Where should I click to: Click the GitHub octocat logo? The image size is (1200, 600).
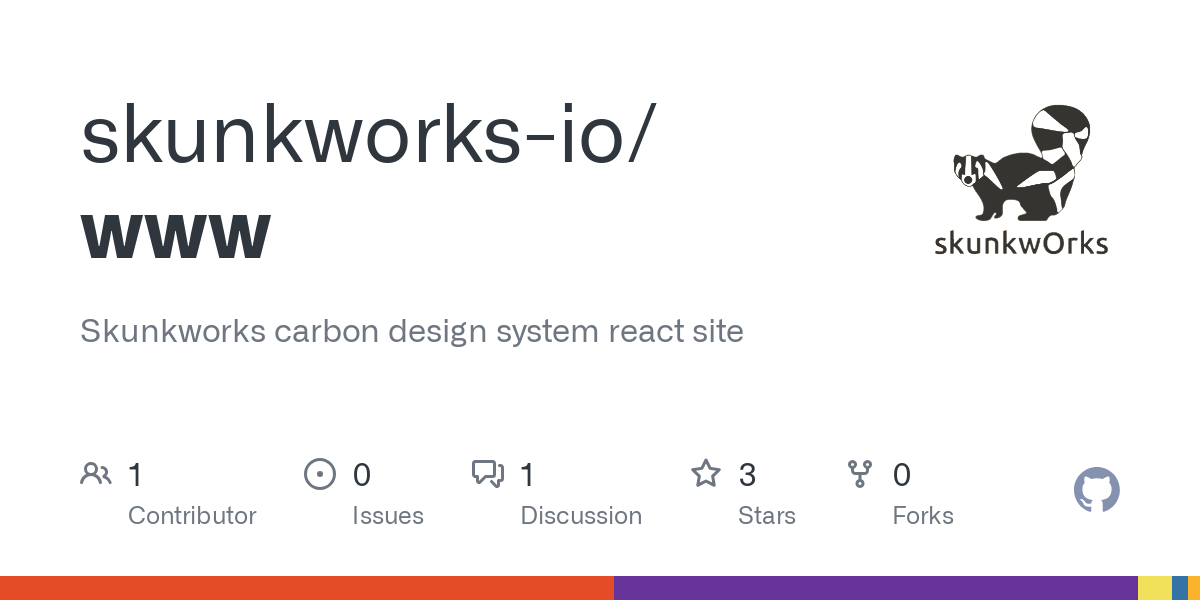[1096, 490]
